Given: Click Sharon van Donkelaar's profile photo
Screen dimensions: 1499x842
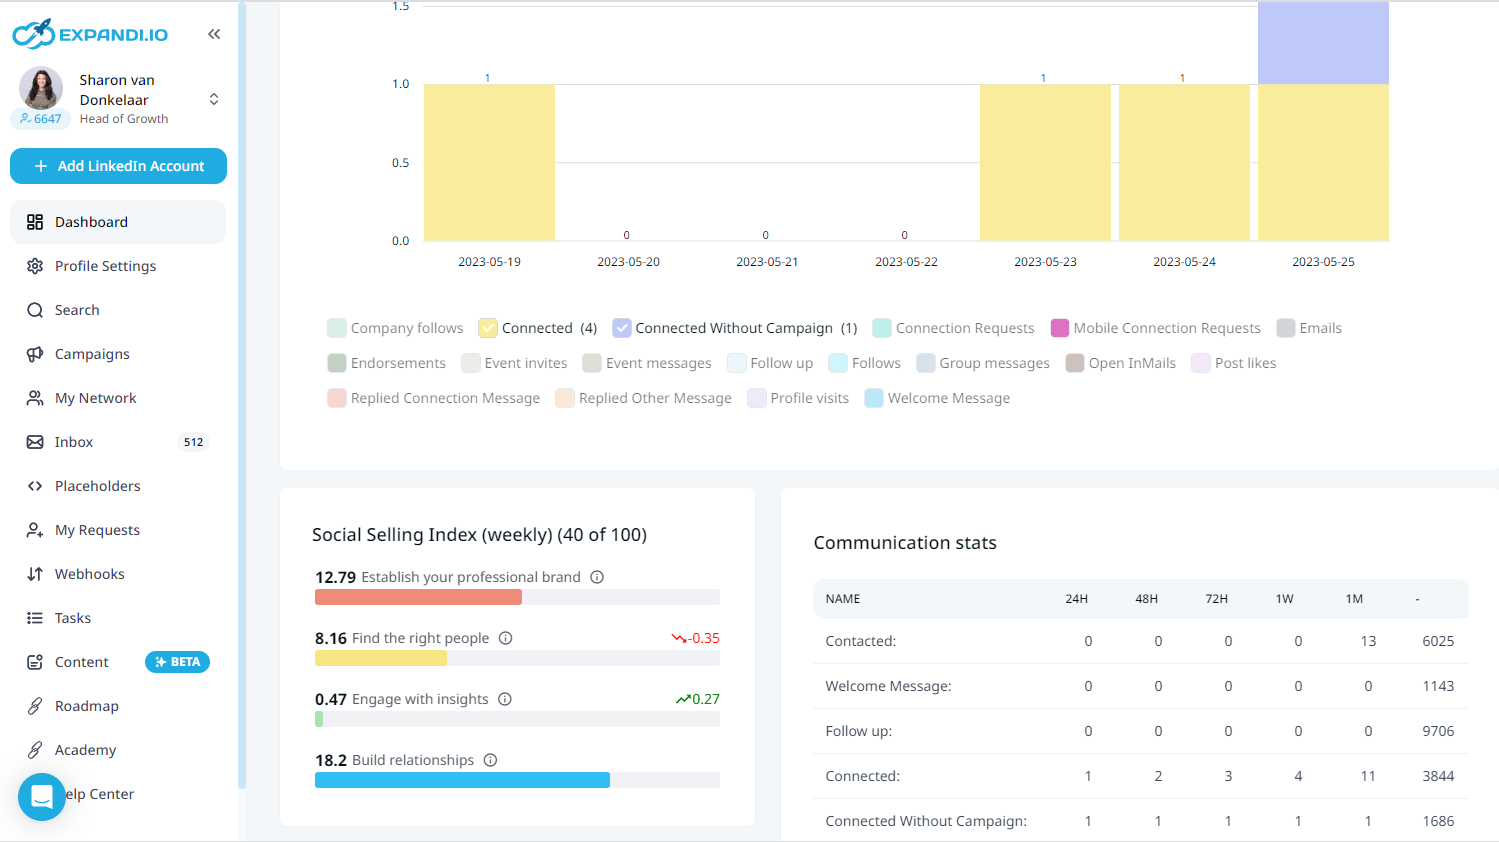Looking at the screenshot, I should tap(41, 88).
